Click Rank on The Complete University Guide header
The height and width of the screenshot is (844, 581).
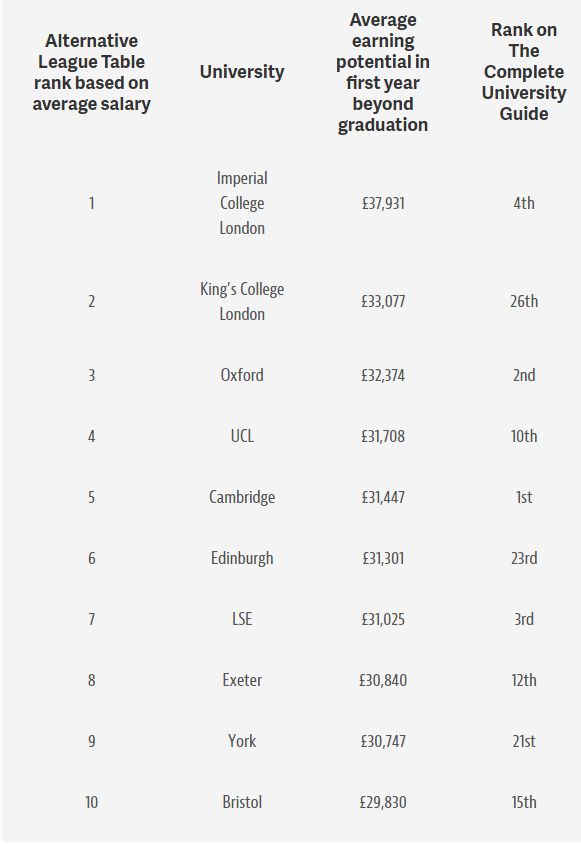[x=524, y=72]
